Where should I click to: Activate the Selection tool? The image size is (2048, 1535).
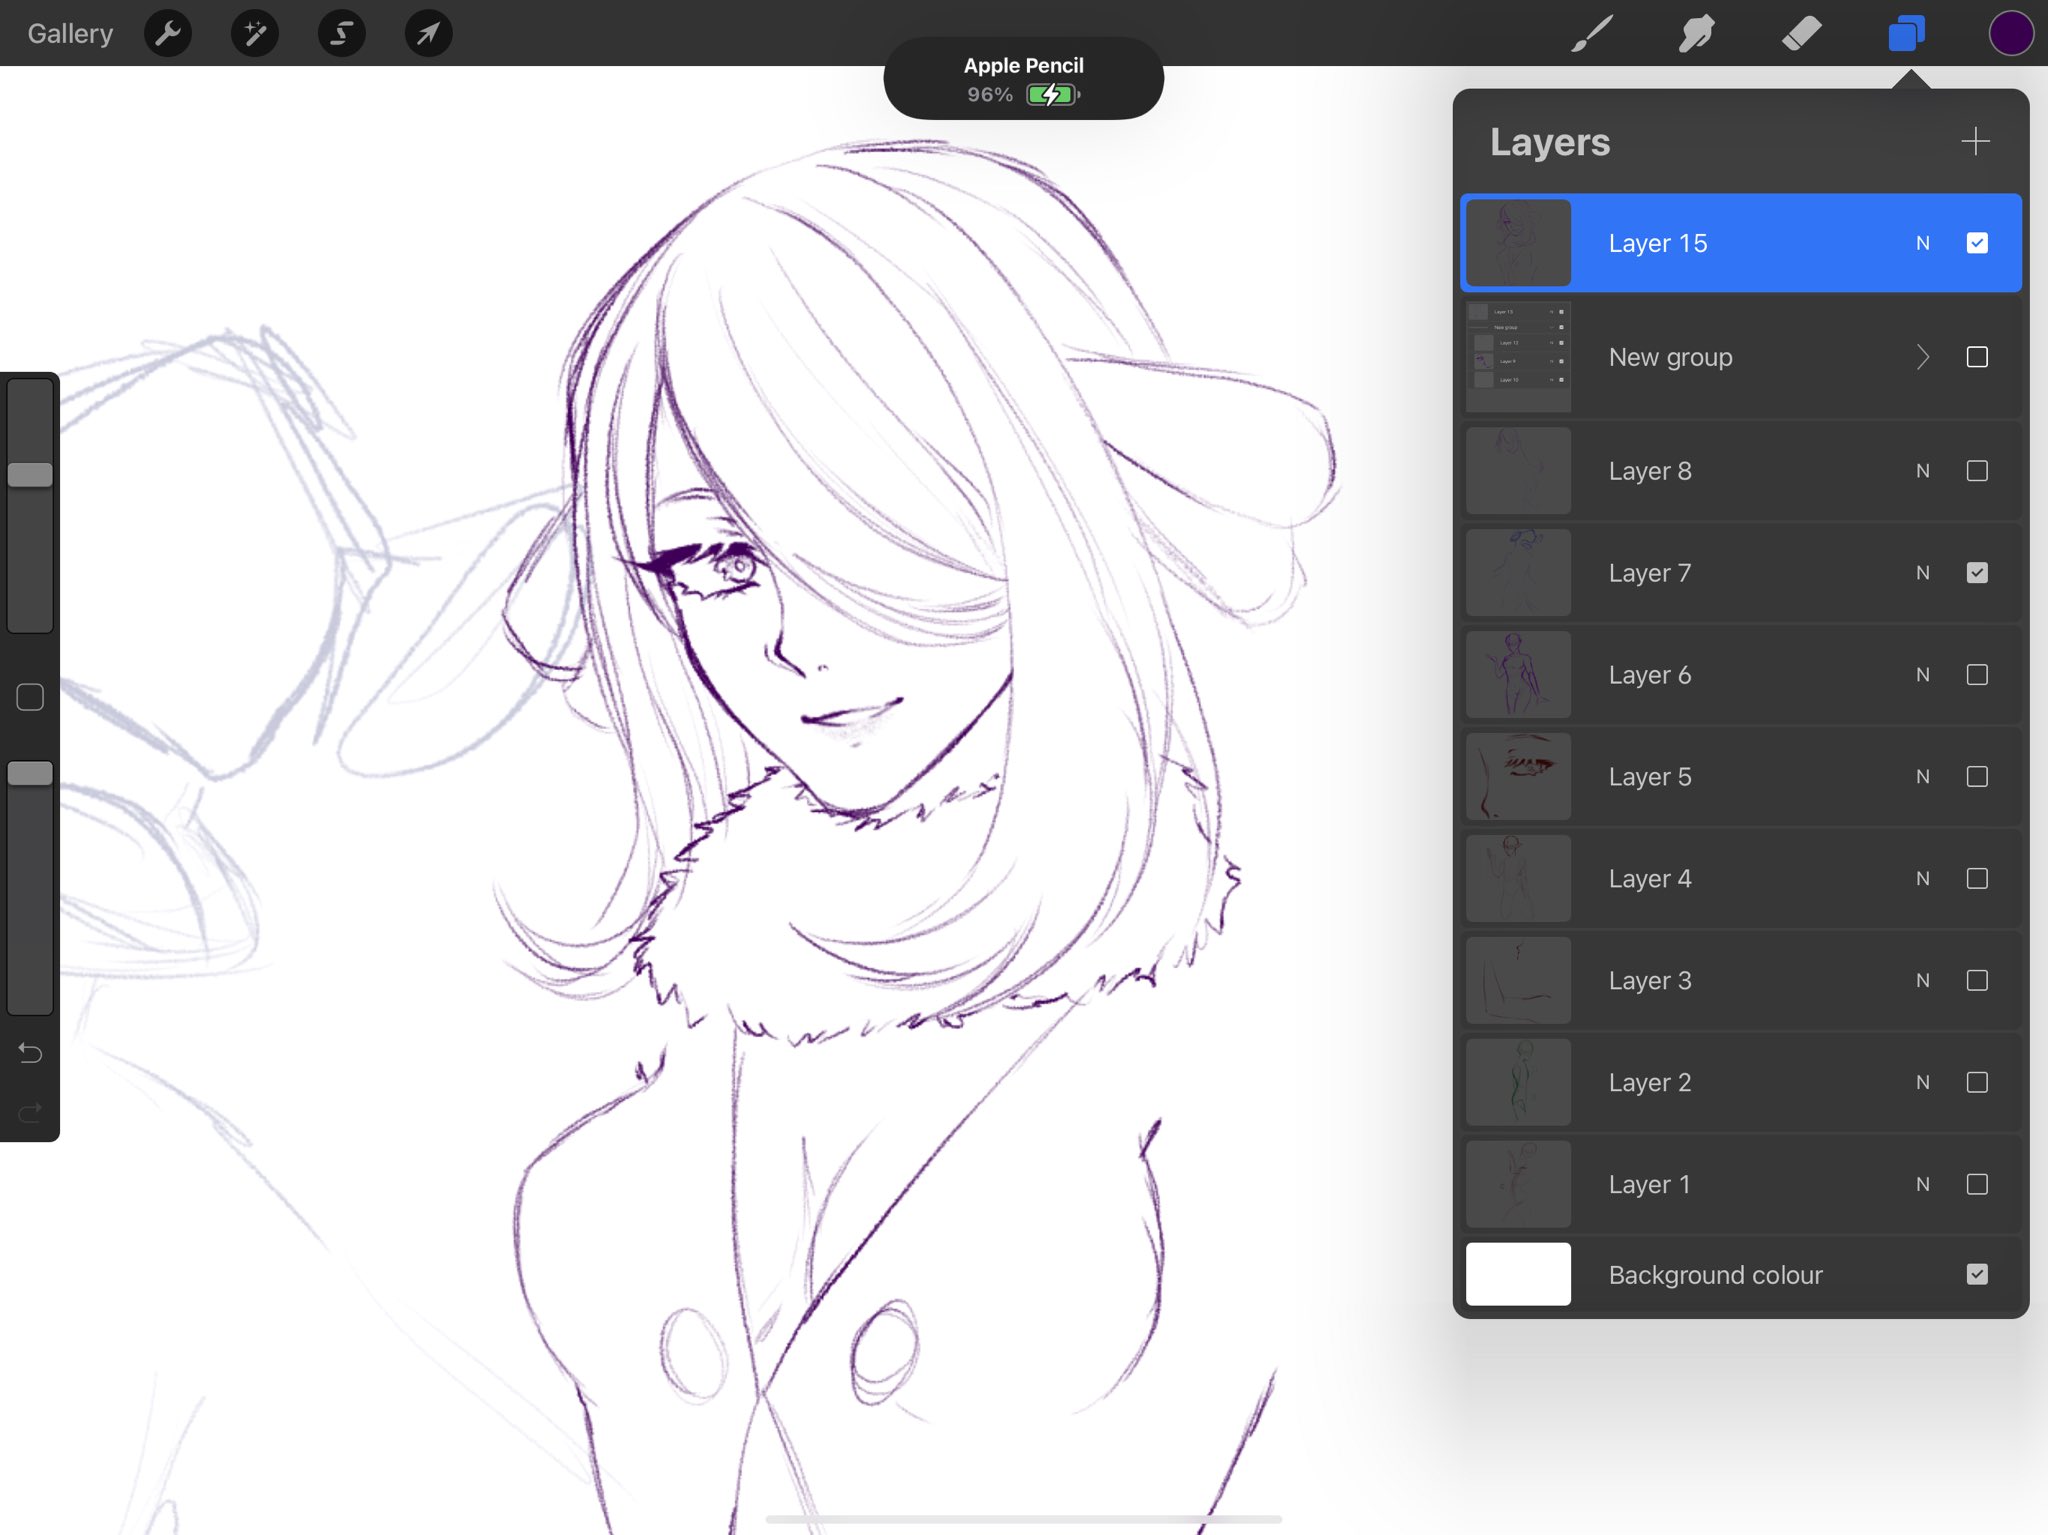click(342, 34)
